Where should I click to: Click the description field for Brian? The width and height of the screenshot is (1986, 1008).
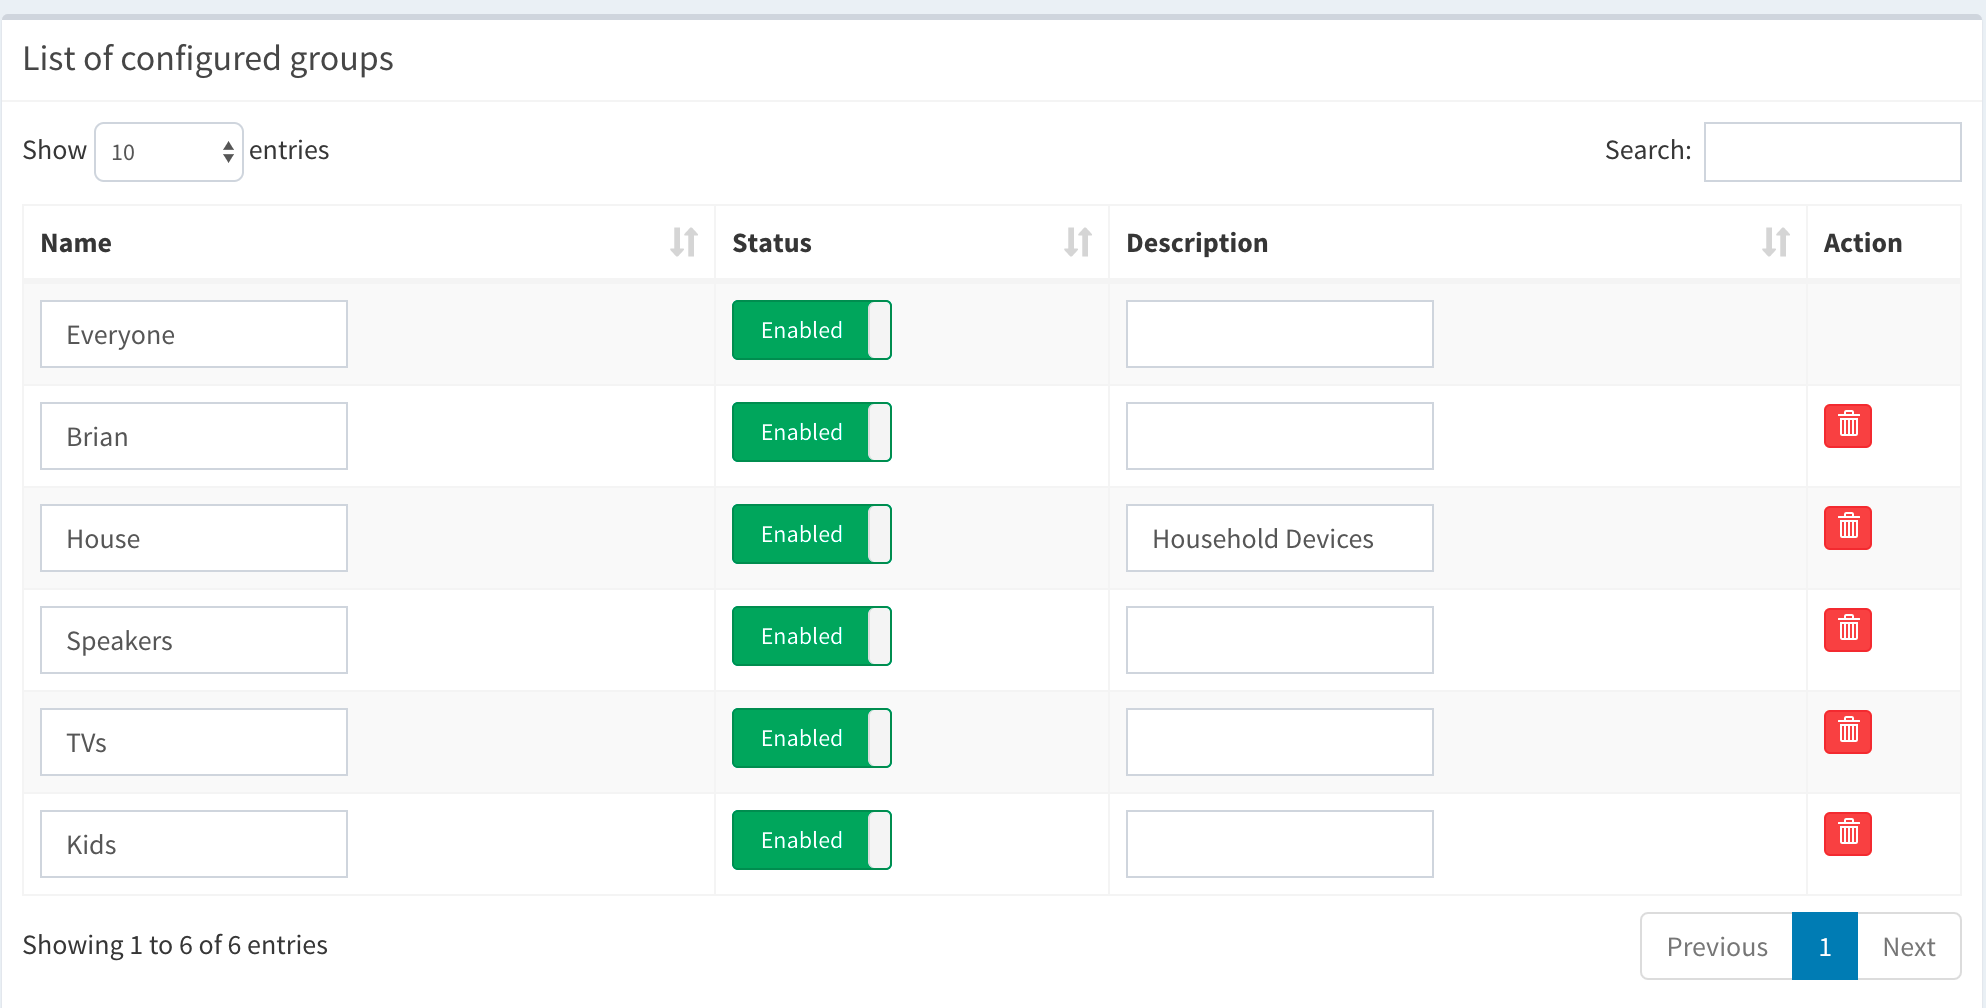click(1280, 436)
